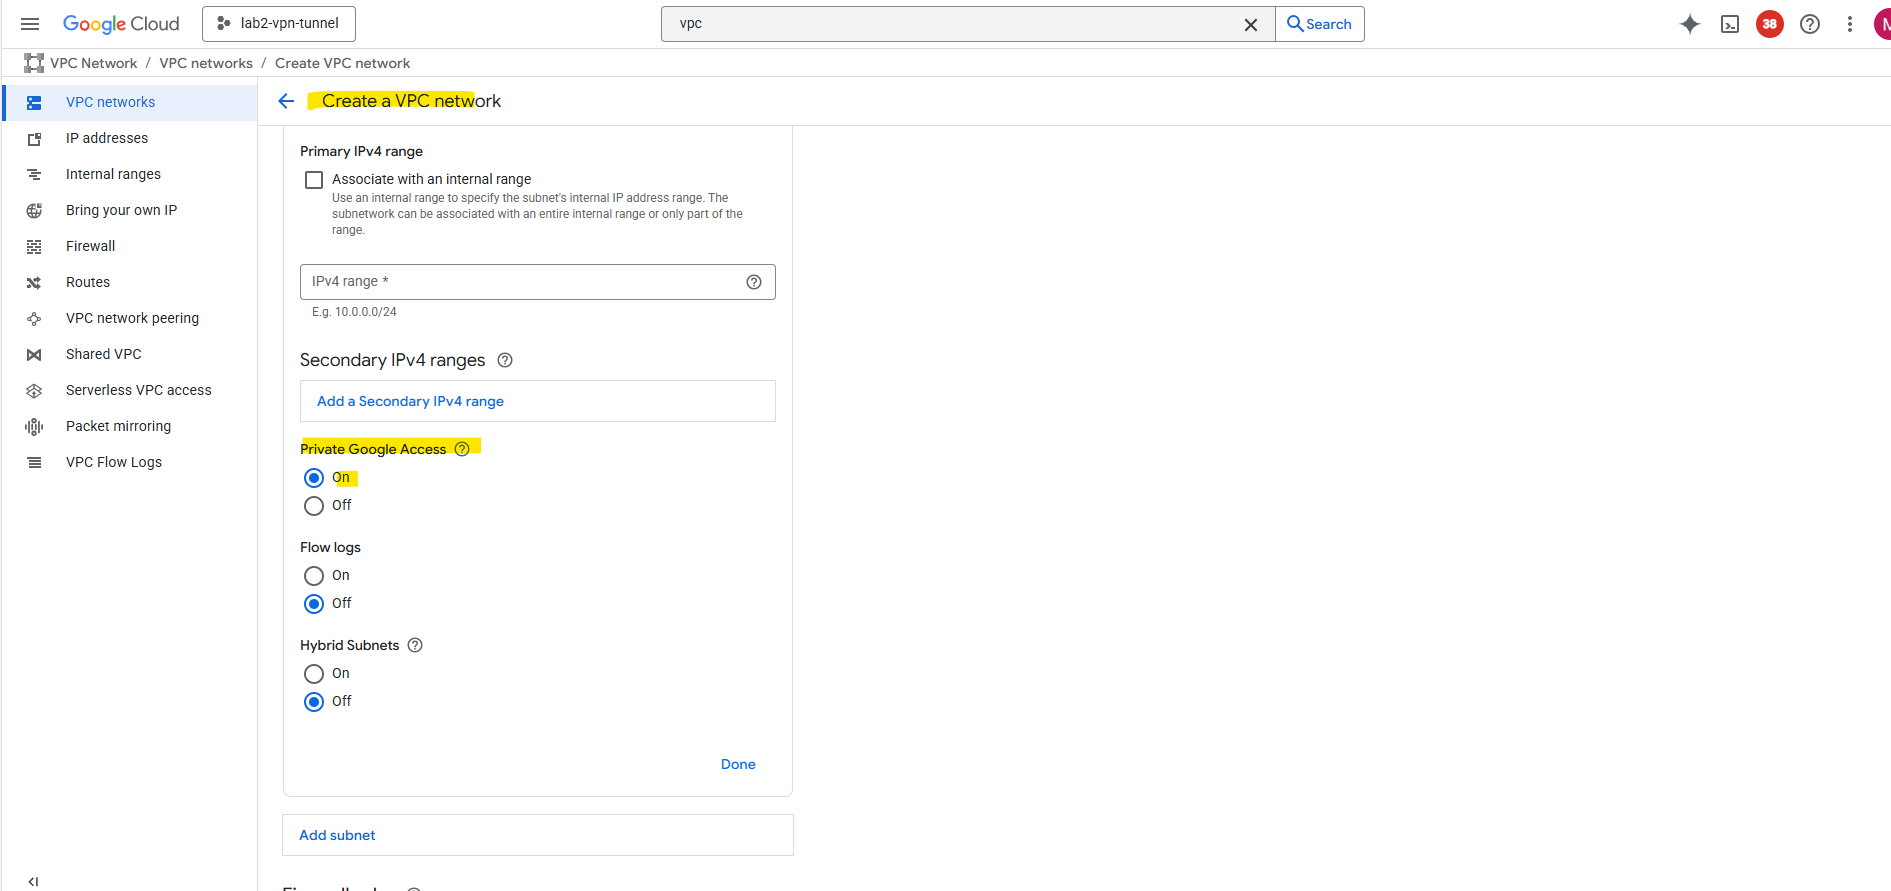This screenshot has height=891, width=1891.
Task: Open the notifications badge showing 38
Action: point(1769,24)
